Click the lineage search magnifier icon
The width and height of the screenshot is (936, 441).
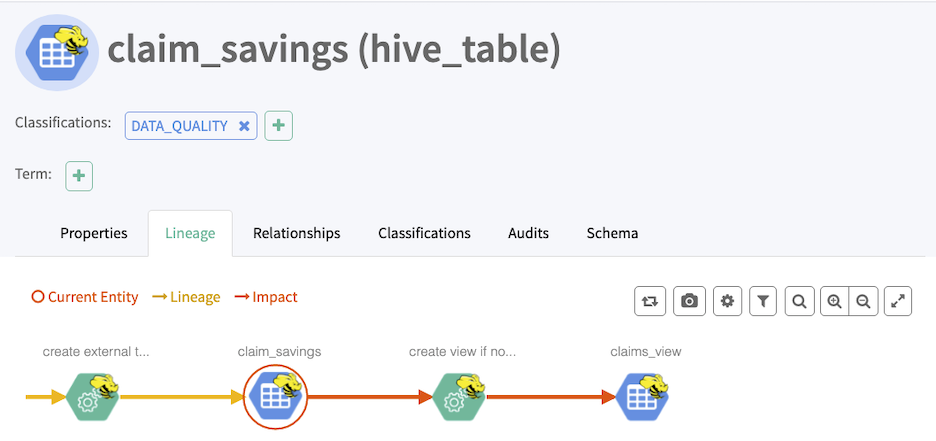798,301
